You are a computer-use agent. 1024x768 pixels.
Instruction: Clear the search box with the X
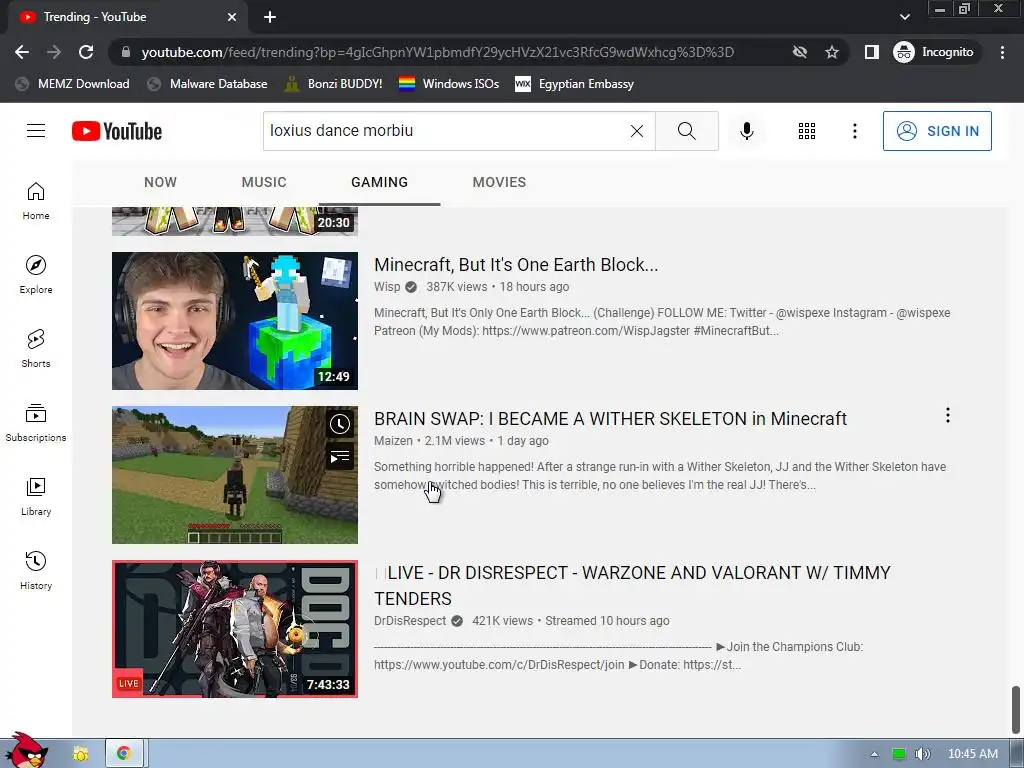click(637, 131)
